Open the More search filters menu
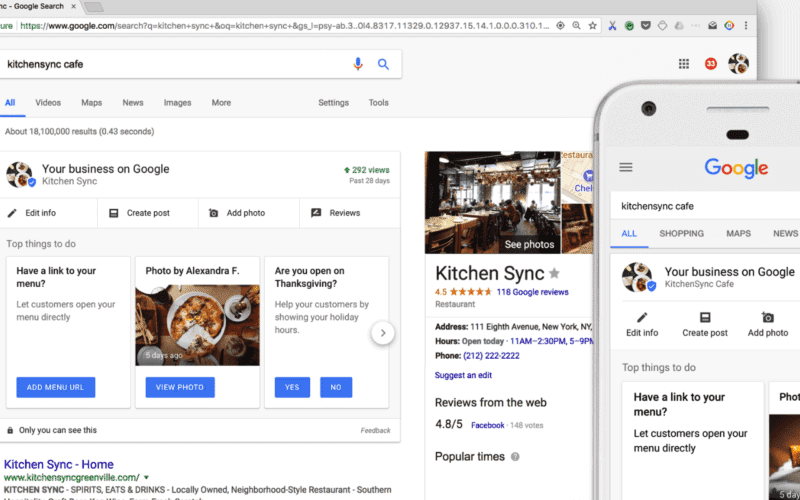Image resolution: width=800 pixels, height=500 pixels. [221, 103]
